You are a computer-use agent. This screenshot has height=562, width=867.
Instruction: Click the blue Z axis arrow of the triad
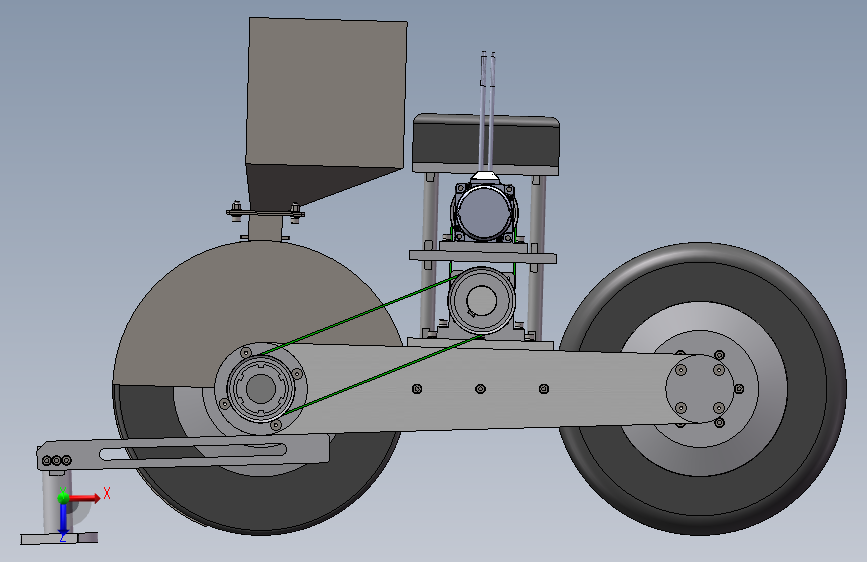pyautogui.click(x=63, y=520)
